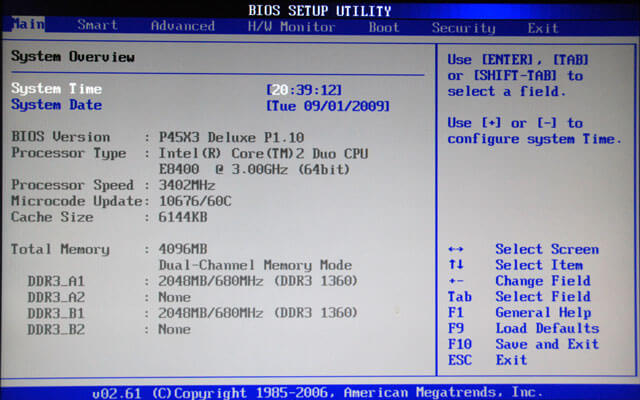Go to the H/W Monitor tab
640x400 pixels.
tap(291, 27)
